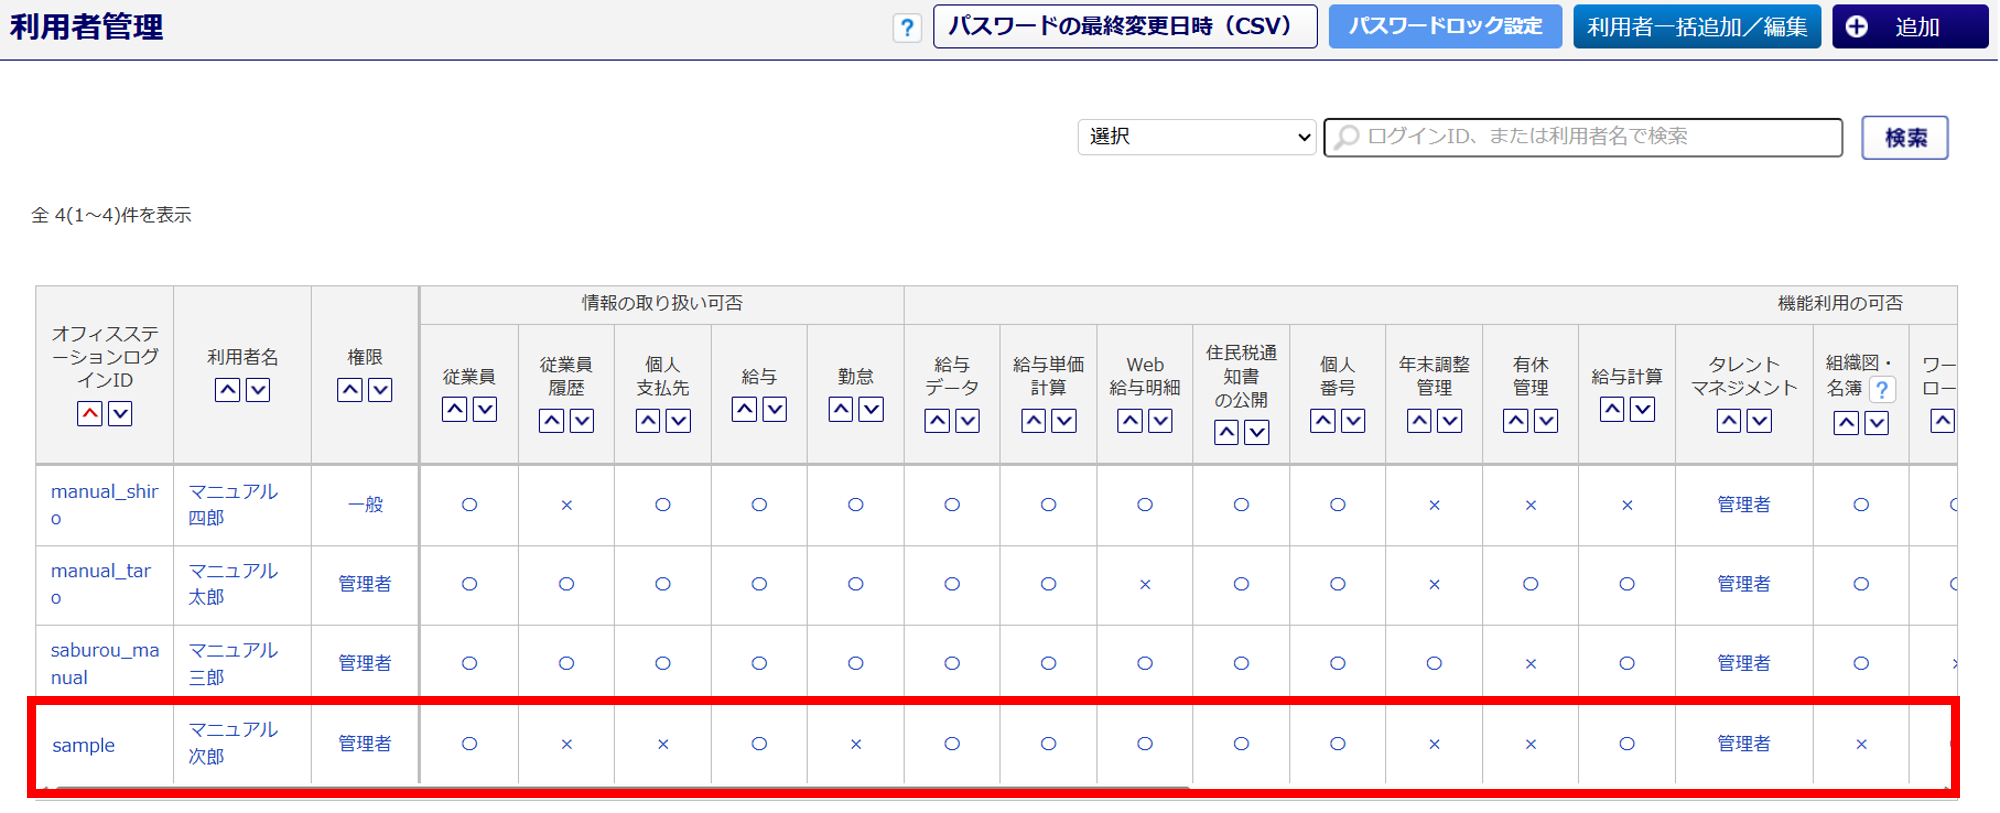Open the sample user login ID link
The height and width of the screenshot is (813, 2000).
(83, 745)
